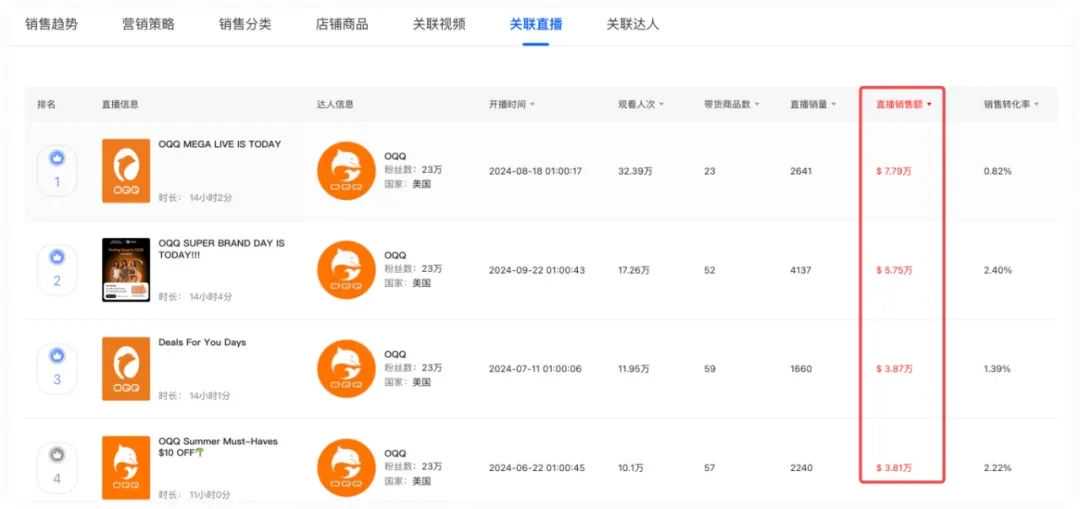
Task: Sort the table by 开播时间
Action: [512, 104]
